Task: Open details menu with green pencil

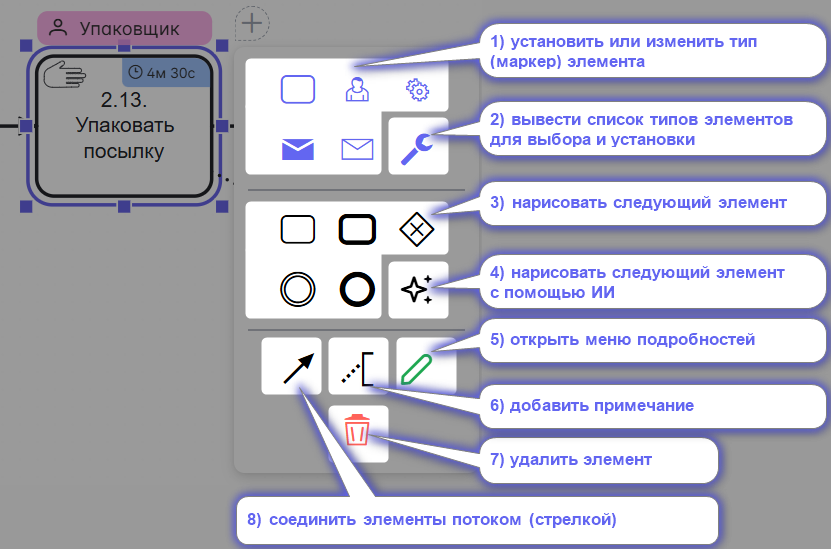Action: (x=426, y=366)
